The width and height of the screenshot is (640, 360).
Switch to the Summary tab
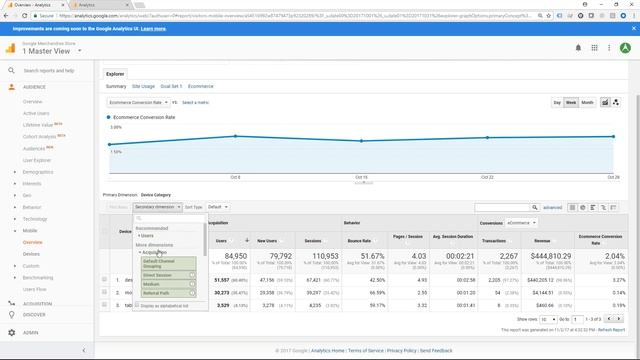(116, 87)
